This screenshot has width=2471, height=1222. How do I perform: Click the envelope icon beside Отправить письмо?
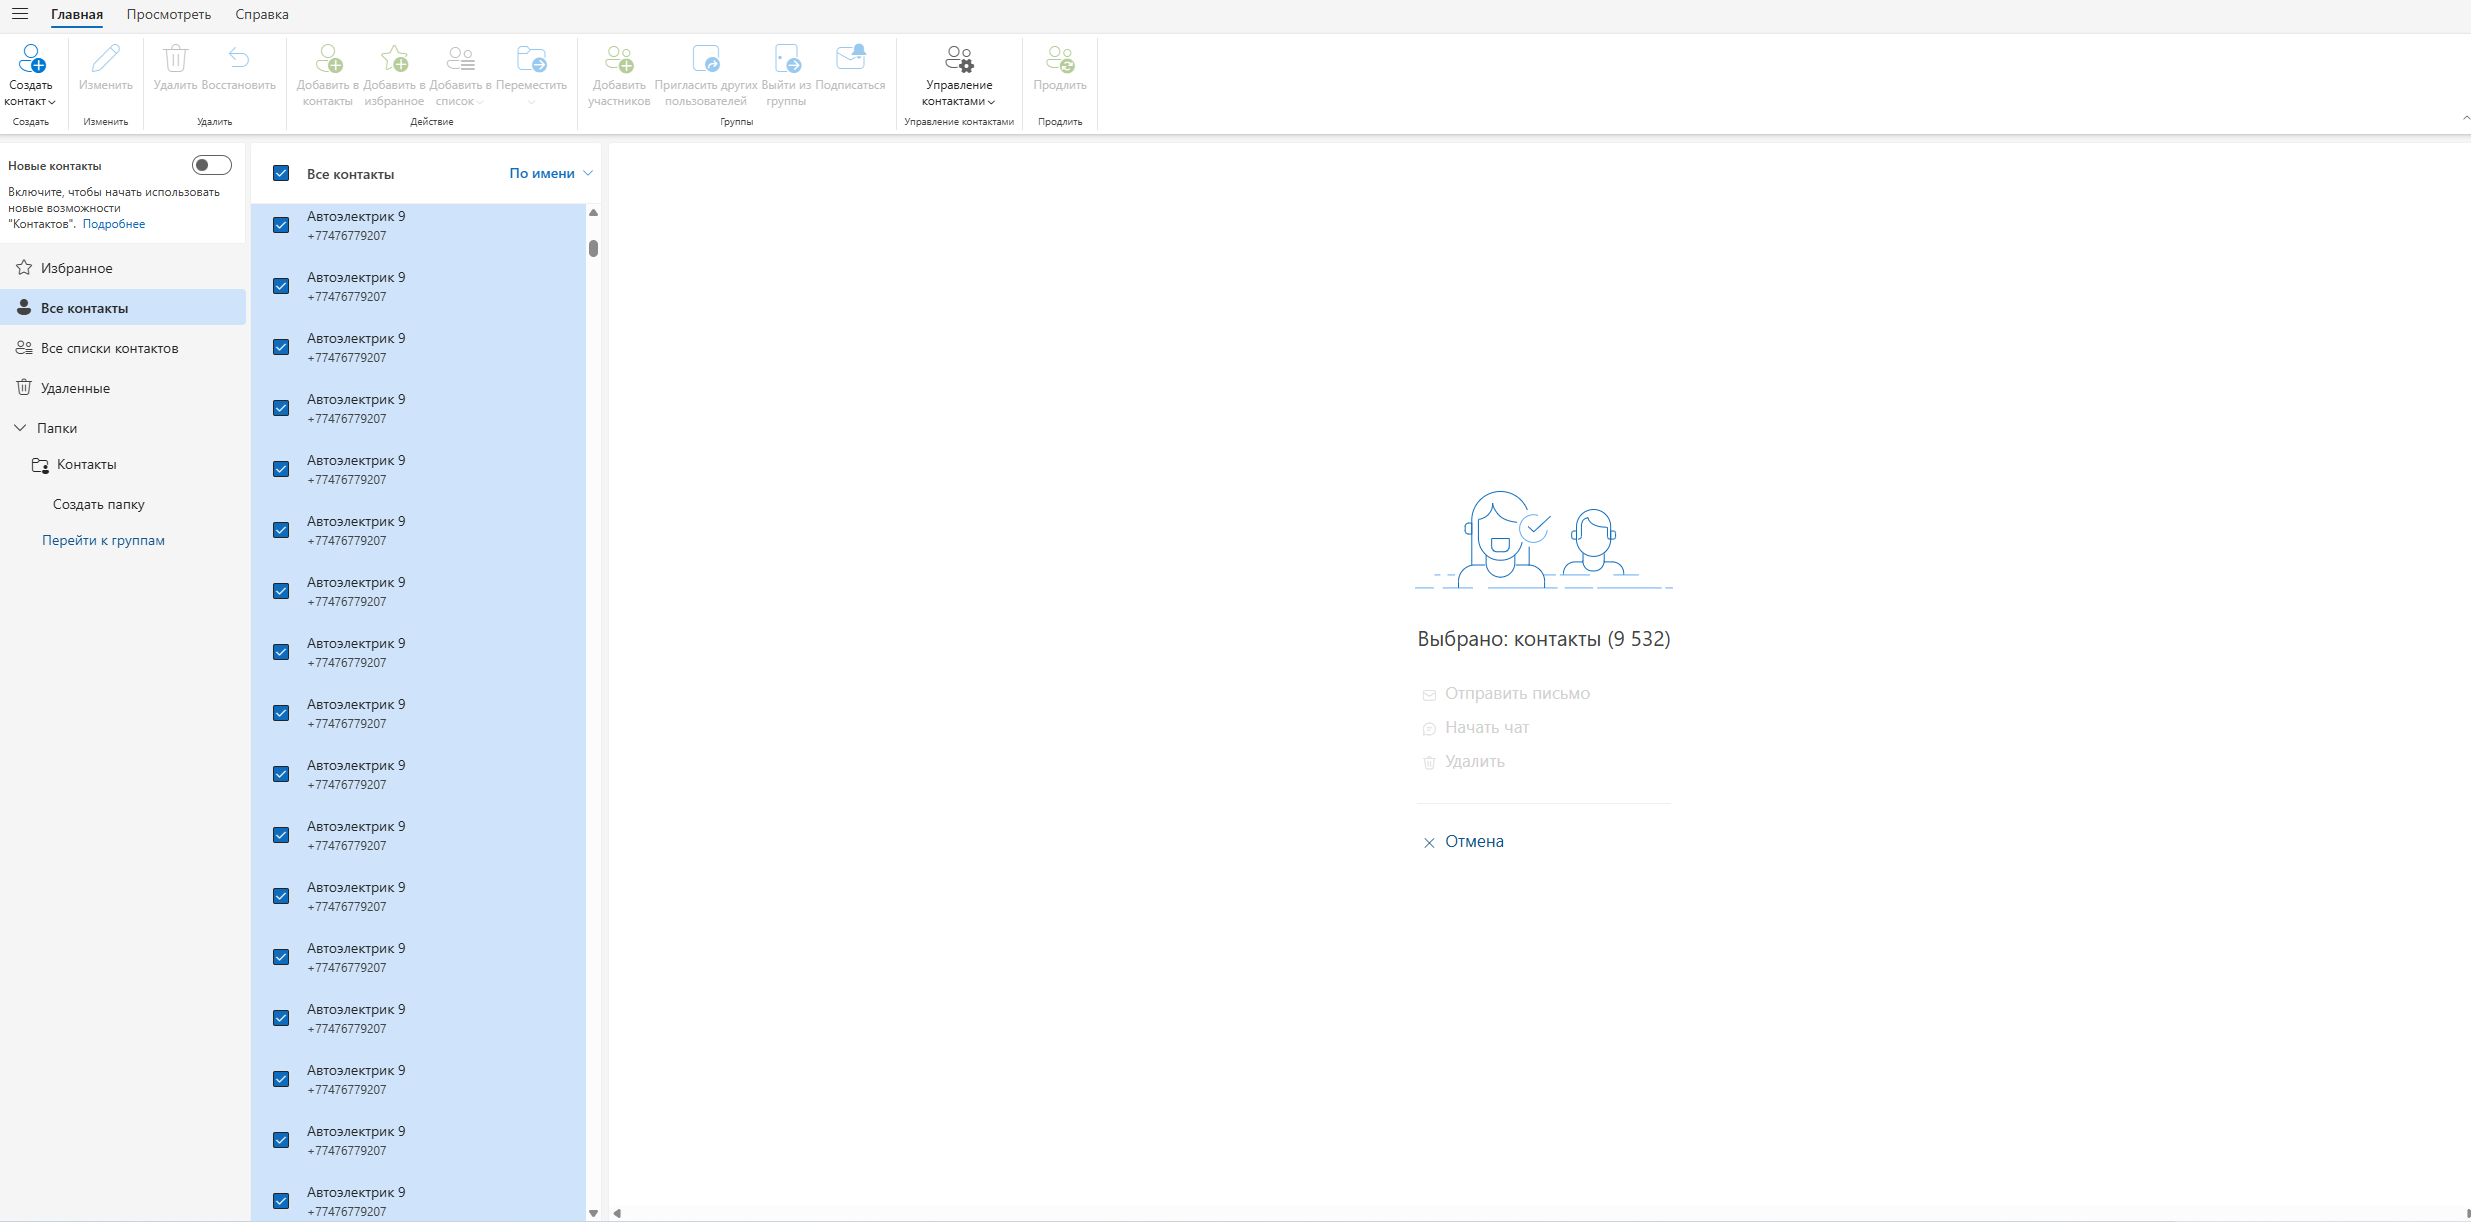point(1429,695)
